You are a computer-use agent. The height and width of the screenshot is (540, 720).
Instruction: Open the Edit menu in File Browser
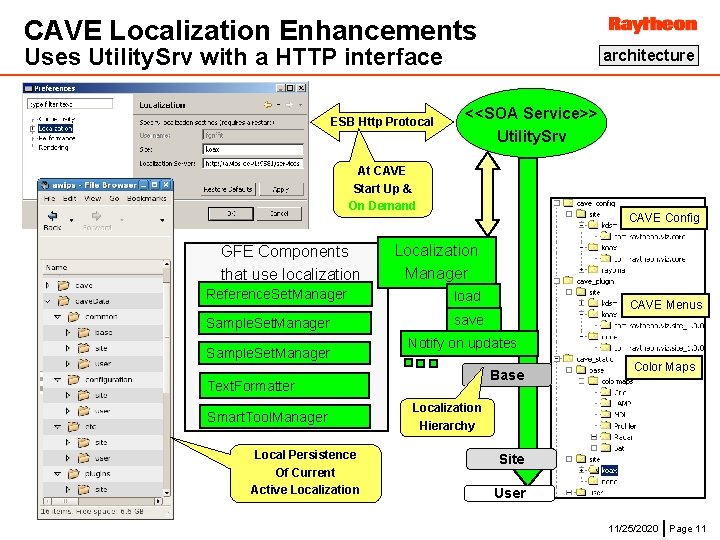tap(69, 198)
